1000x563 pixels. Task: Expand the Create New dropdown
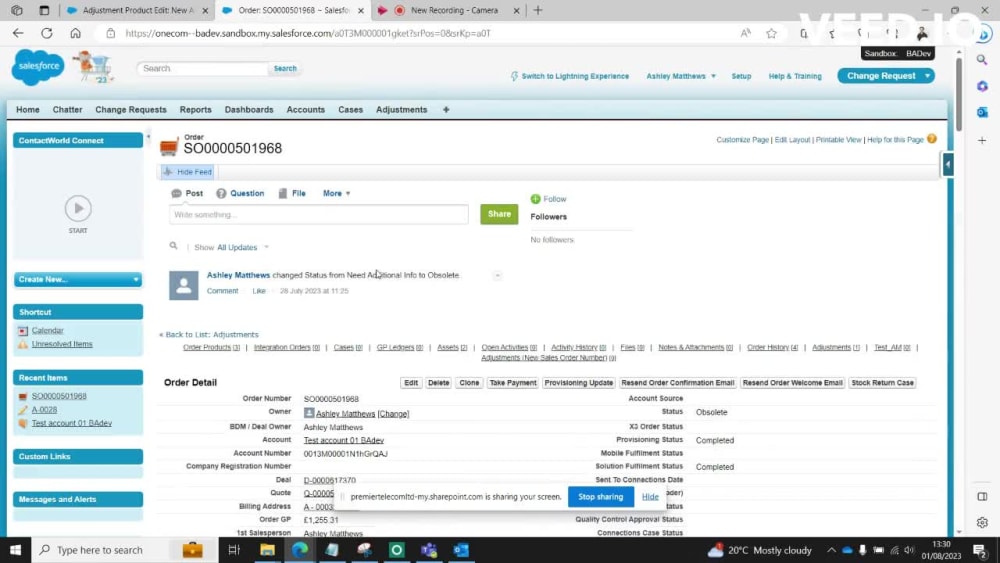pyautogui.click(x=78, y=279)
